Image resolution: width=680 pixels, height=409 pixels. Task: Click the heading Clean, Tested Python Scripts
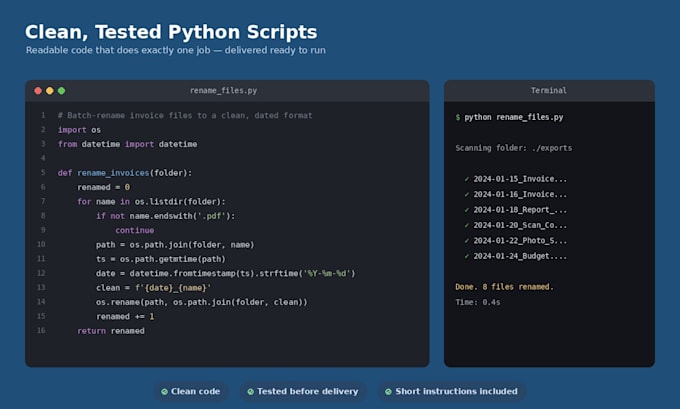[171, 32]
